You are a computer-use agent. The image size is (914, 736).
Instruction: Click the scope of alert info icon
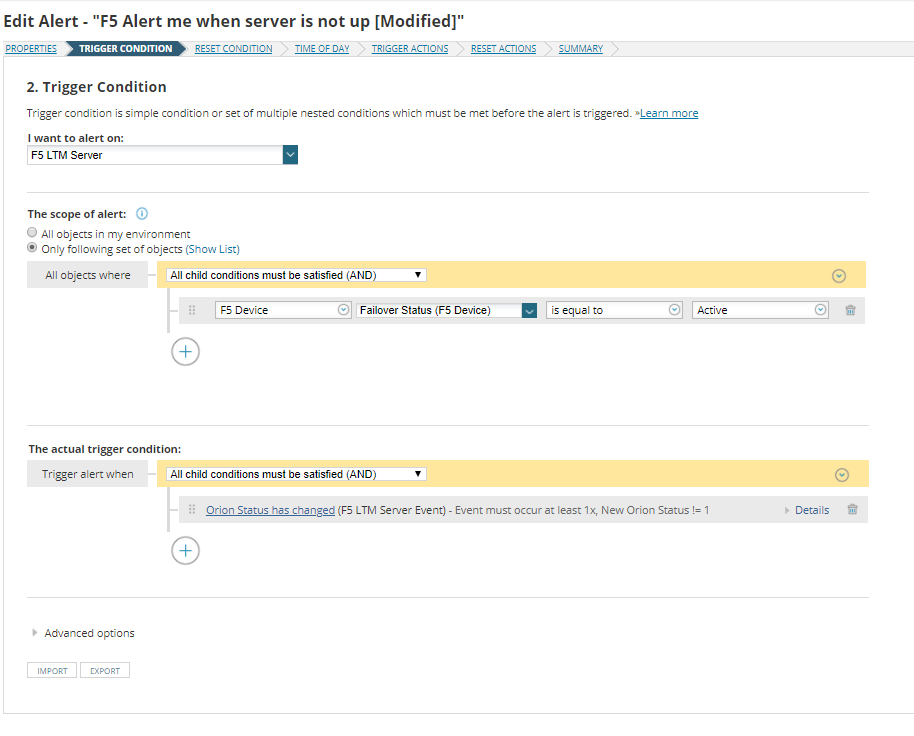[x=142, y=213]
